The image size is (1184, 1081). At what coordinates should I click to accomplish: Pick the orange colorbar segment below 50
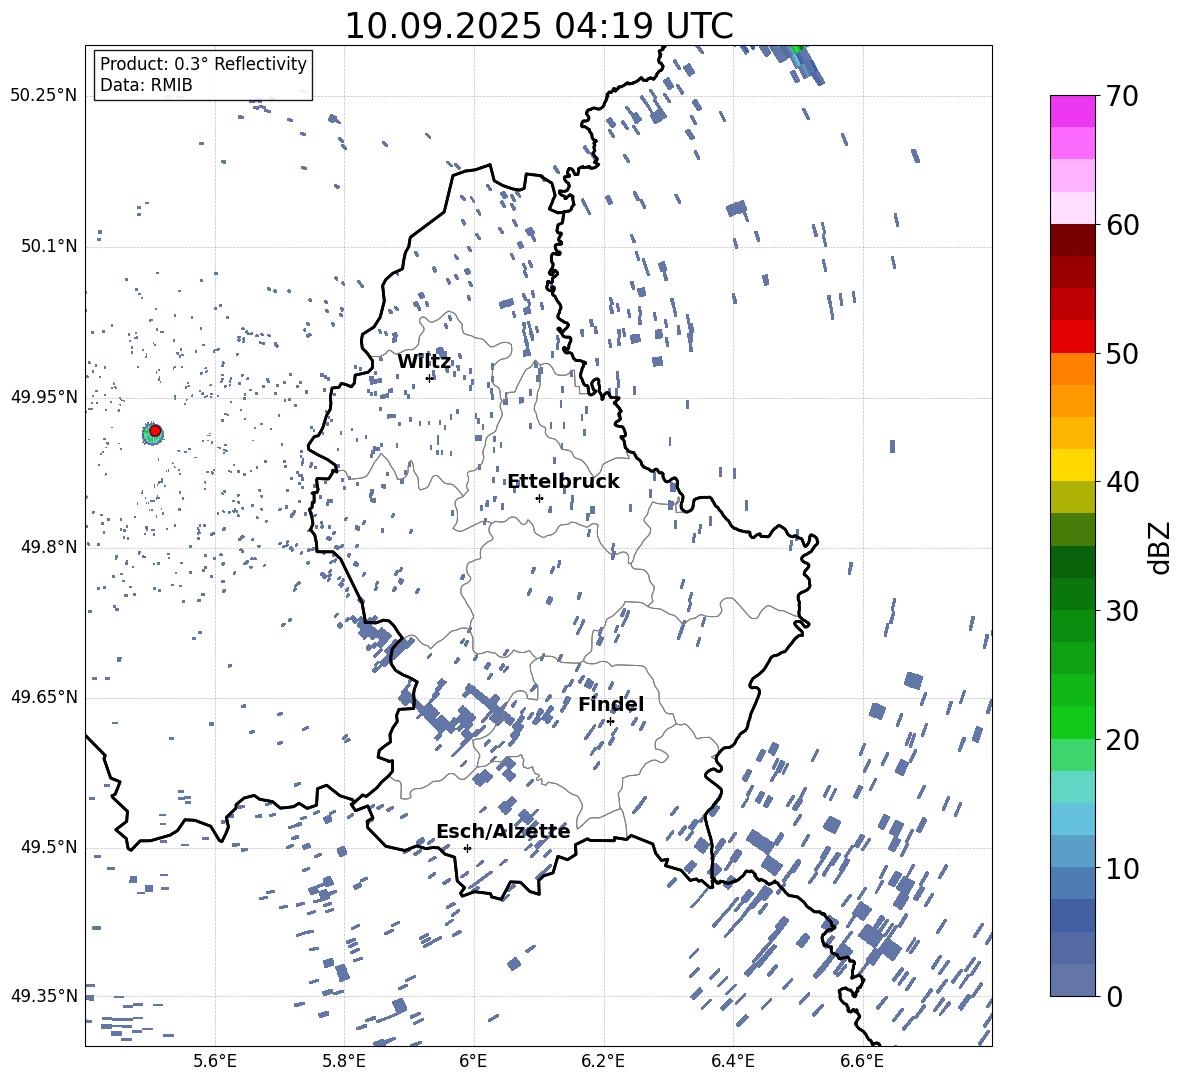tap(1073, 369)
